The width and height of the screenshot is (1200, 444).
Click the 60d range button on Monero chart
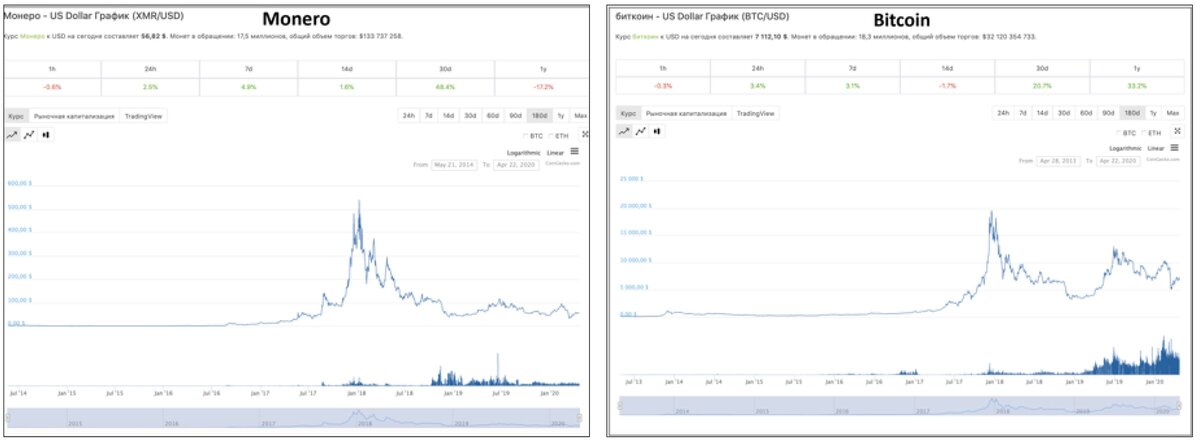pyautogui.click(x=493, y=116)
